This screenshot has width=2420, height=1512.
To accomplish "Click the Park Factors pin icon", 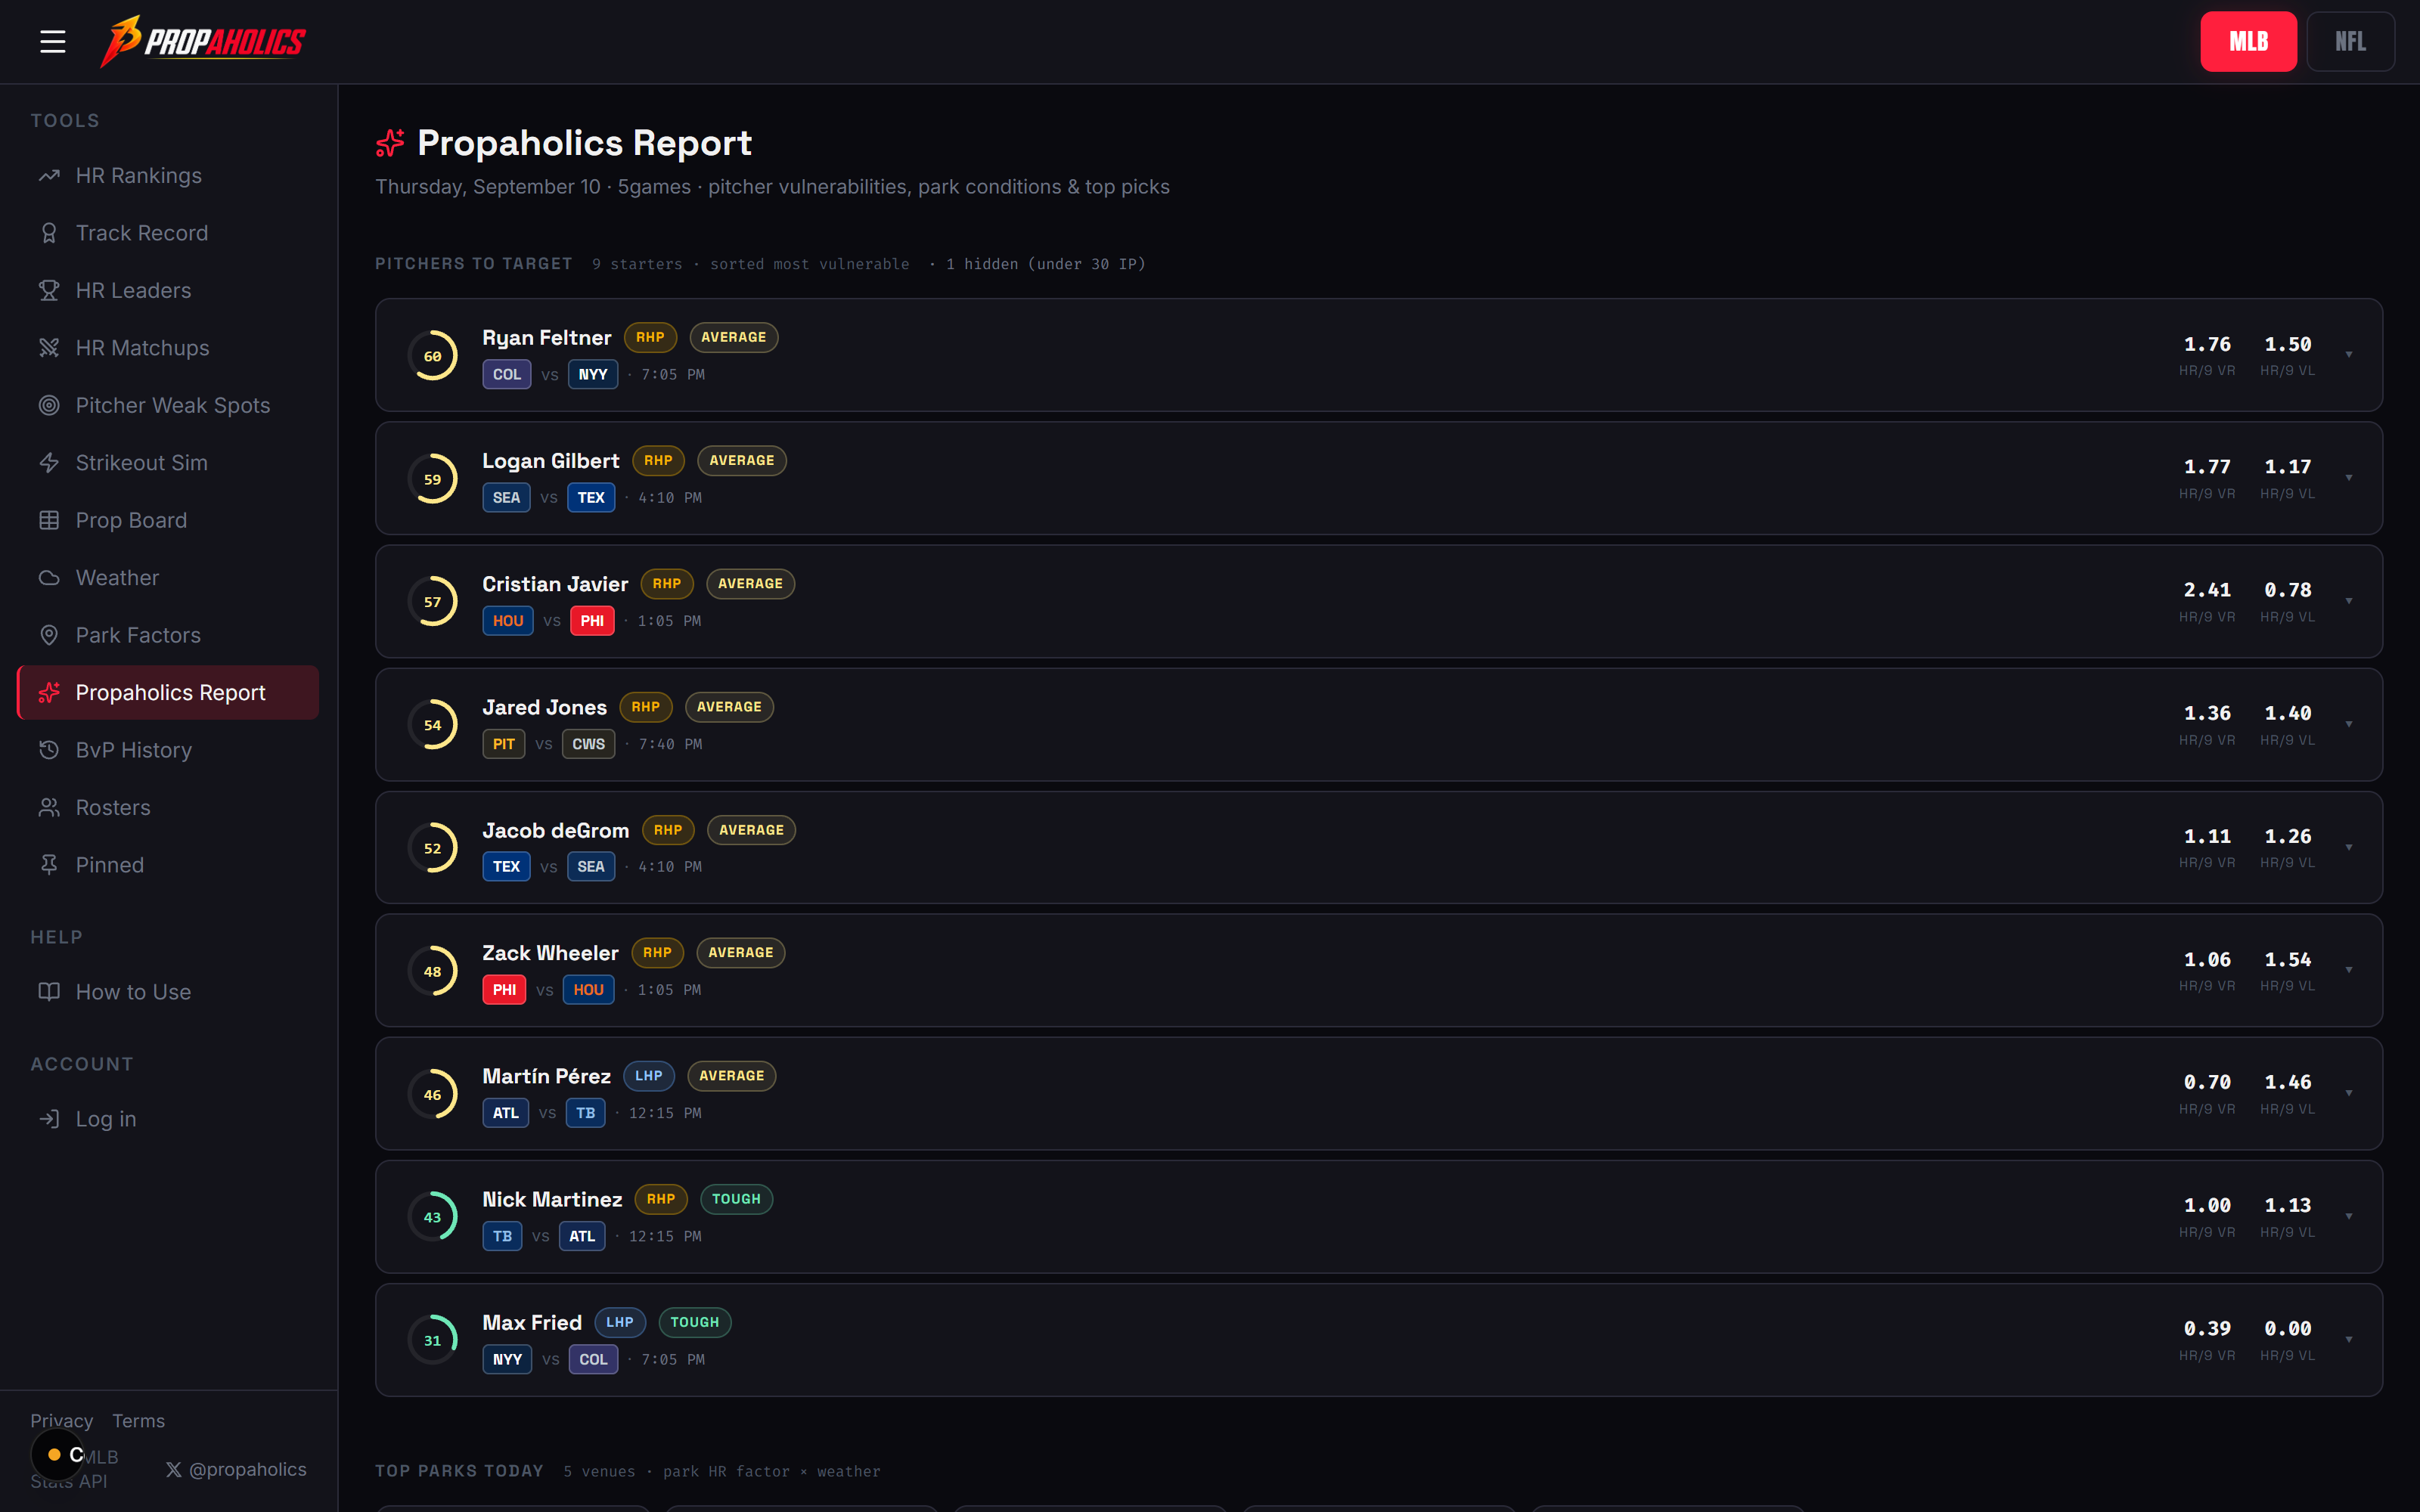I will (x=49, y=636).
